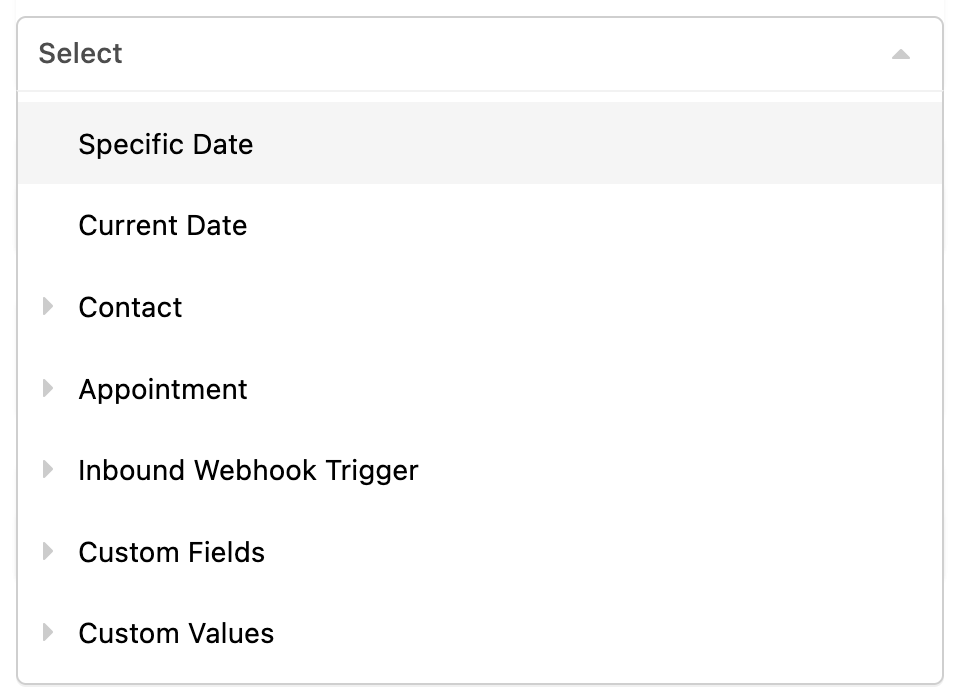
Task: Click the highlighted Specific Date row
Action: tap(480, 143)
